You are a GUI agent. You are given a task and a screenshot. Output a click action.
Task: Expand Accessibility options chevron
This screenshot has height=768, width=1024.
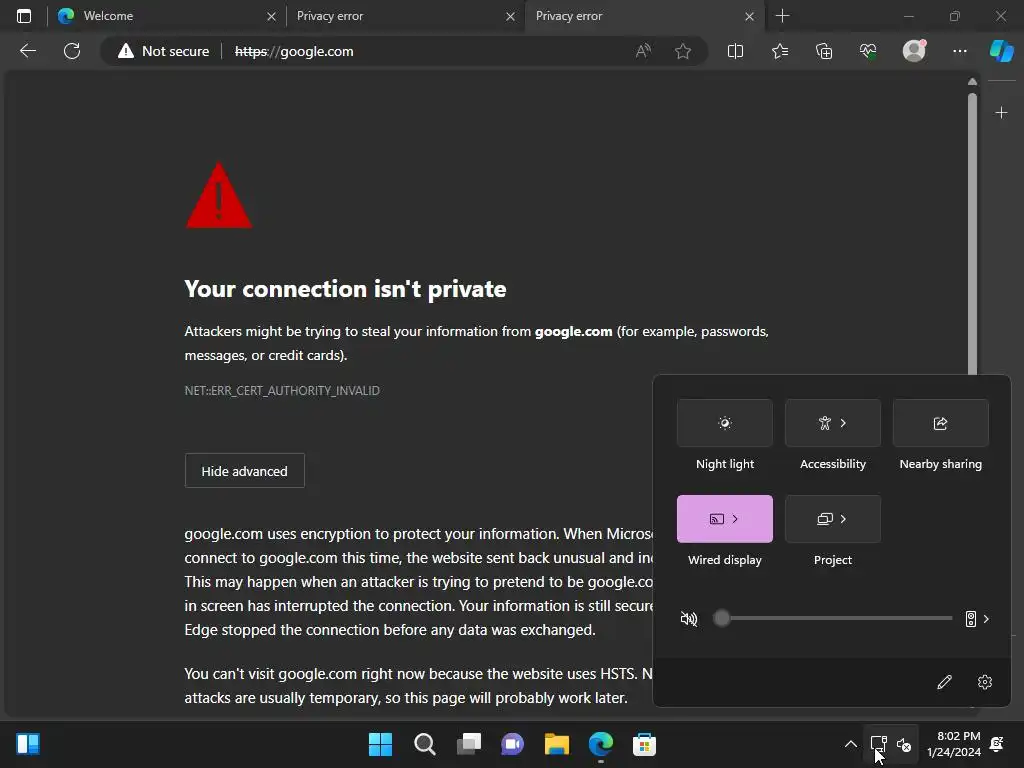tap(844, 423)
